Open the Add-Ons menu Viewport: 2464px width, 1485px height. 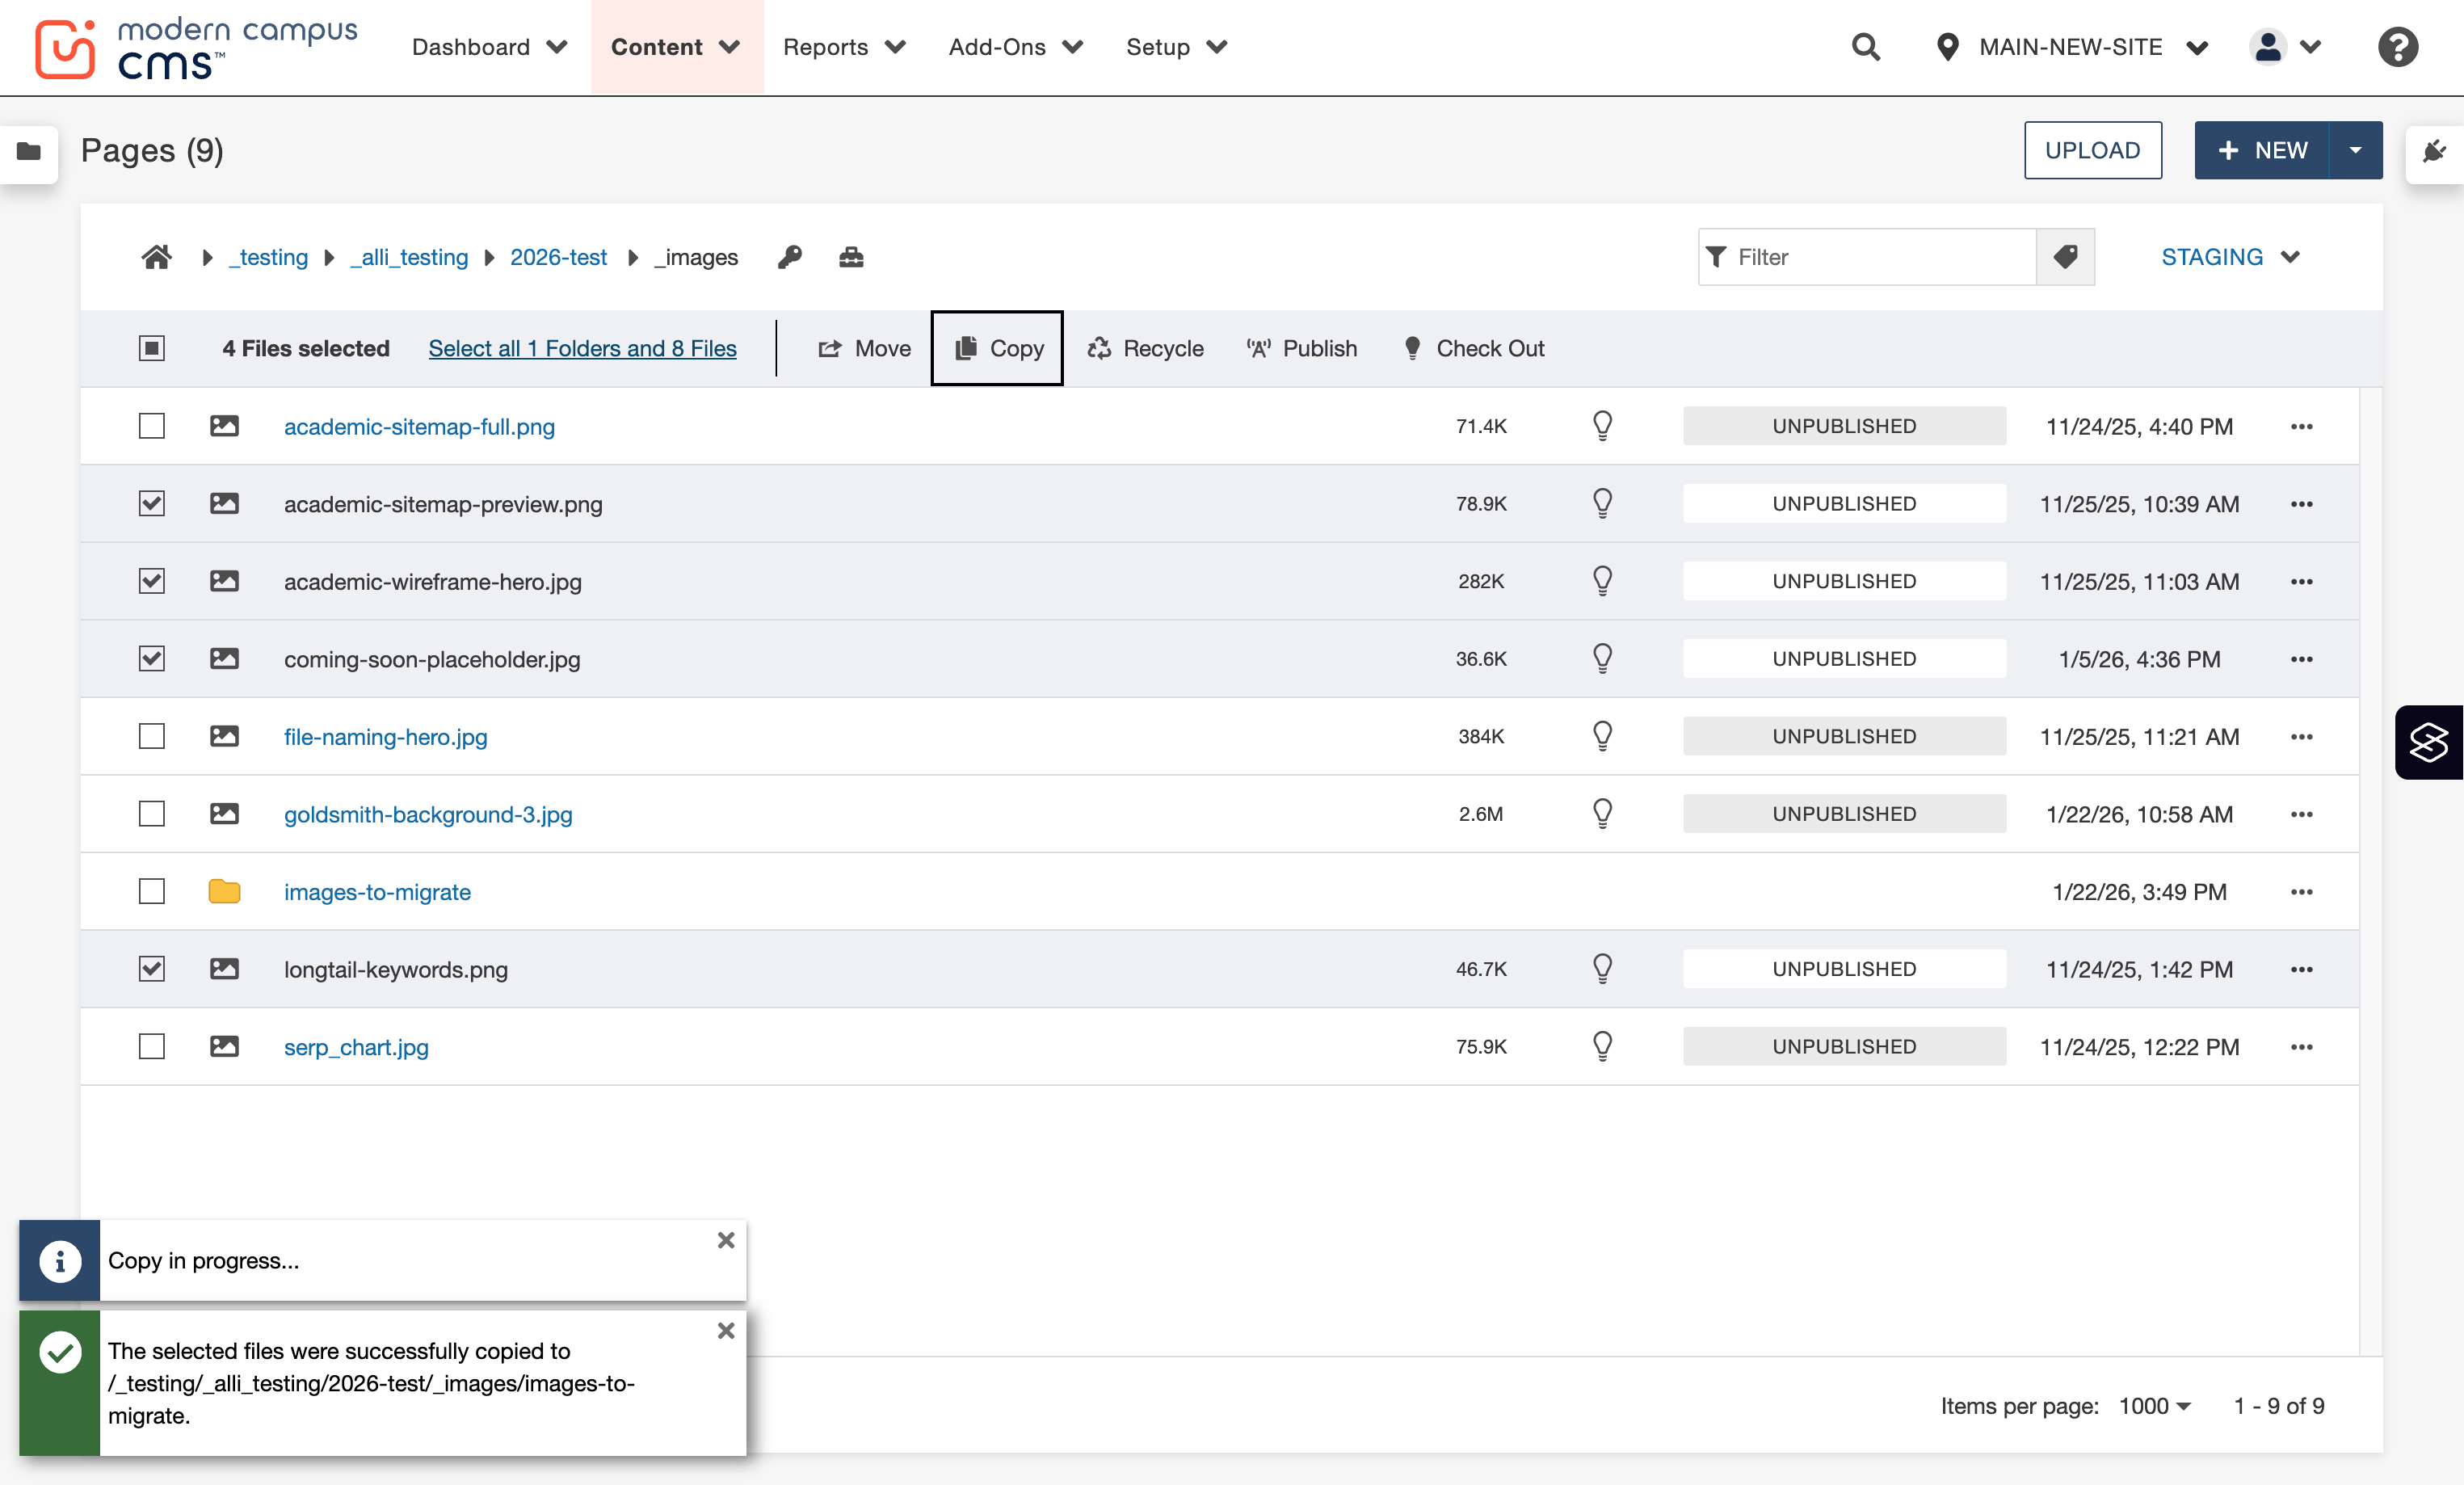pyautogui.click(x=1016, y=47)
